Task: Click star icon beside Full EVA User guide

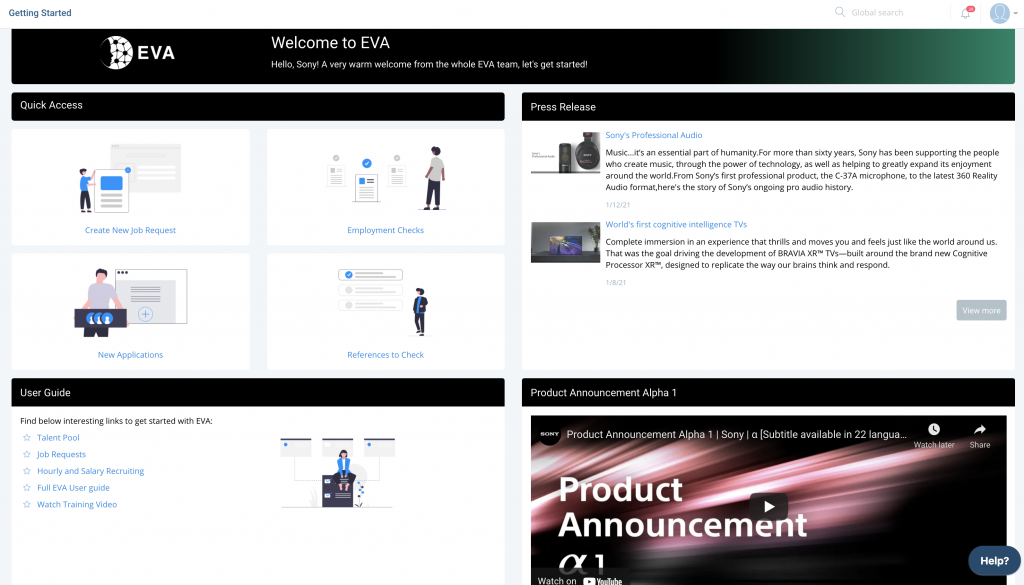Action: 27,487
